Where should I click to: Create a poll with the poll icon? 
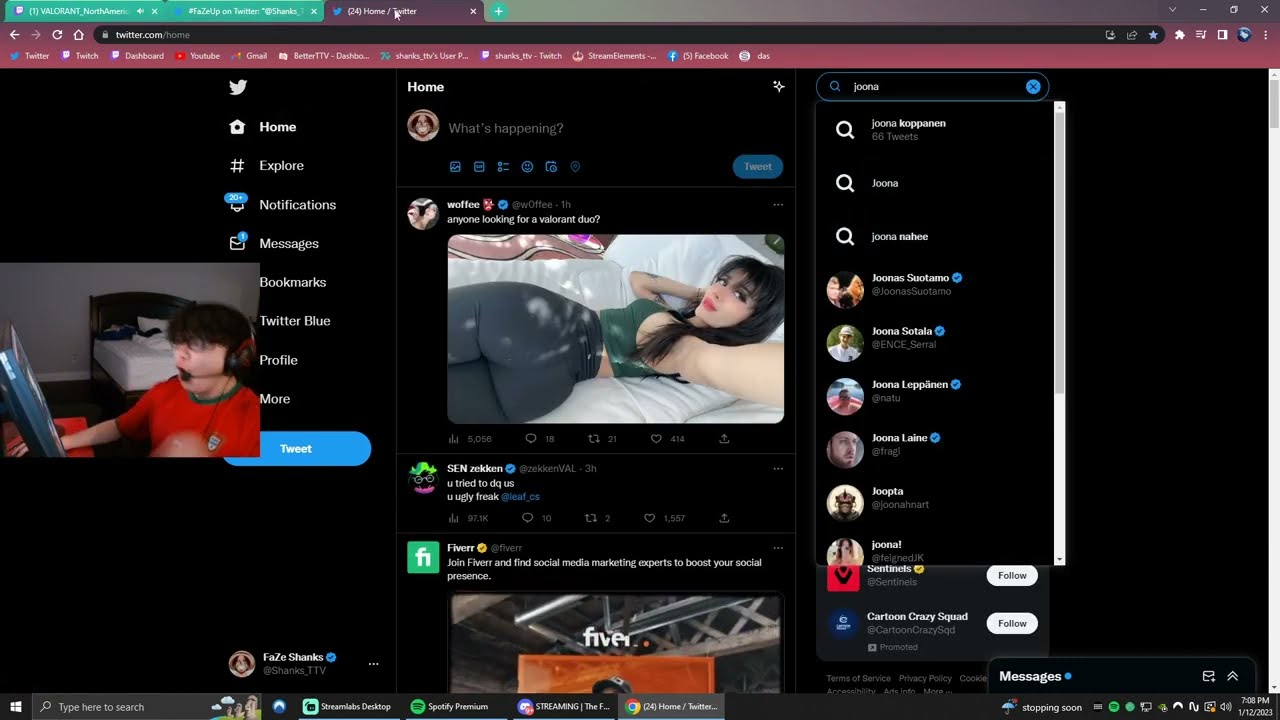(503, 167)
